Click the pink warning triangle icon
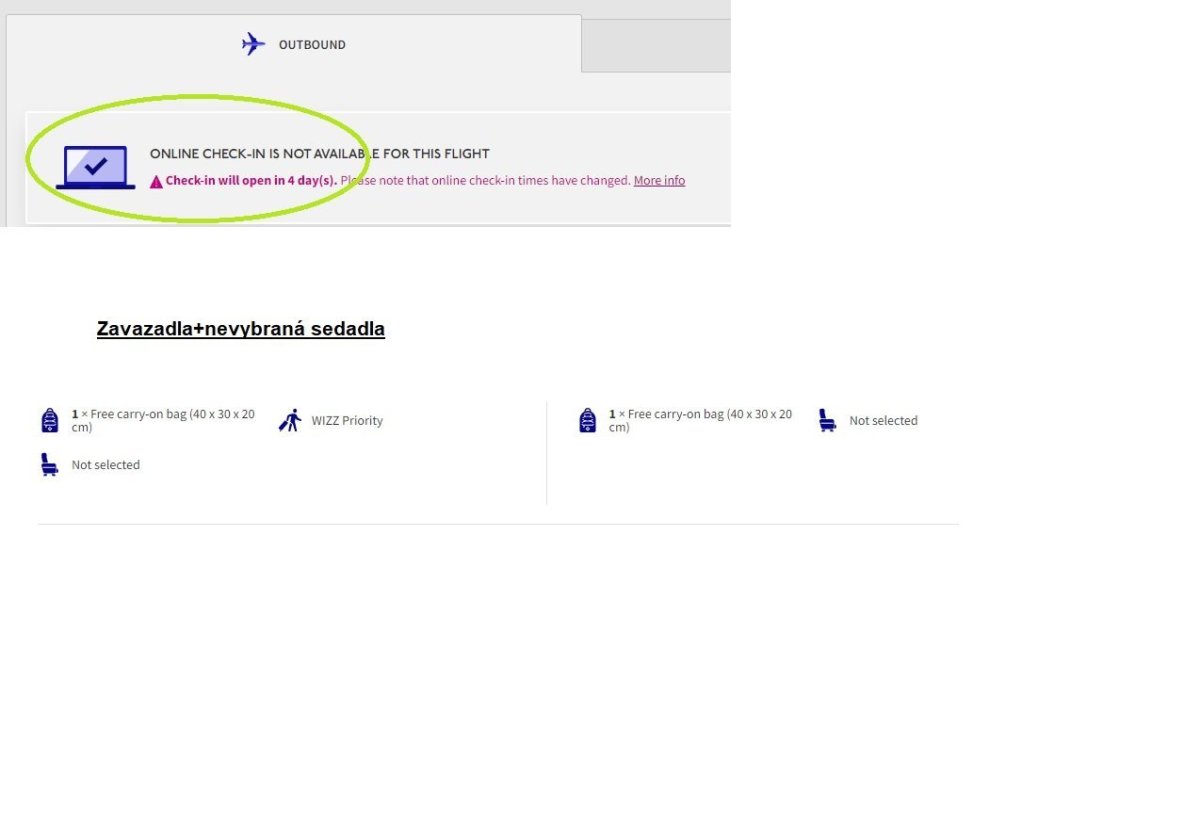The width and height of the screenshot is (1200, 828). click(x=156, y=182)
